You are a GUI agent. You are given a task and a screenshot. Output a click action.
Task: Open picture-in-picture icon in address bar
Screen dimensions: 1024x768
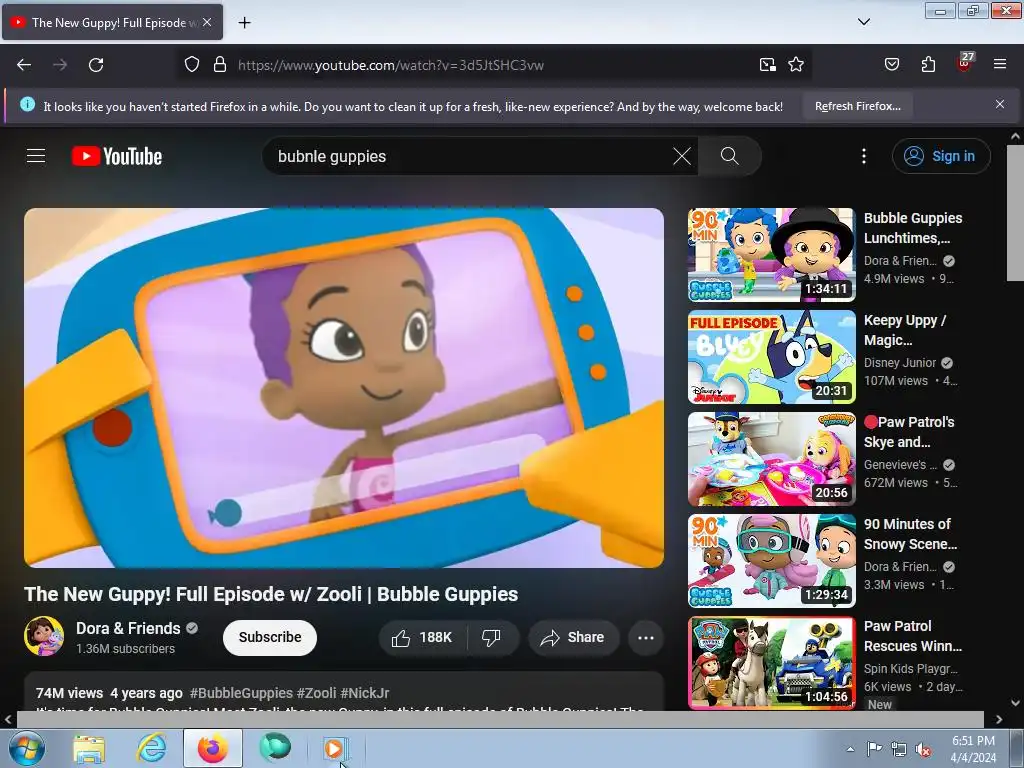pos(767,64)
